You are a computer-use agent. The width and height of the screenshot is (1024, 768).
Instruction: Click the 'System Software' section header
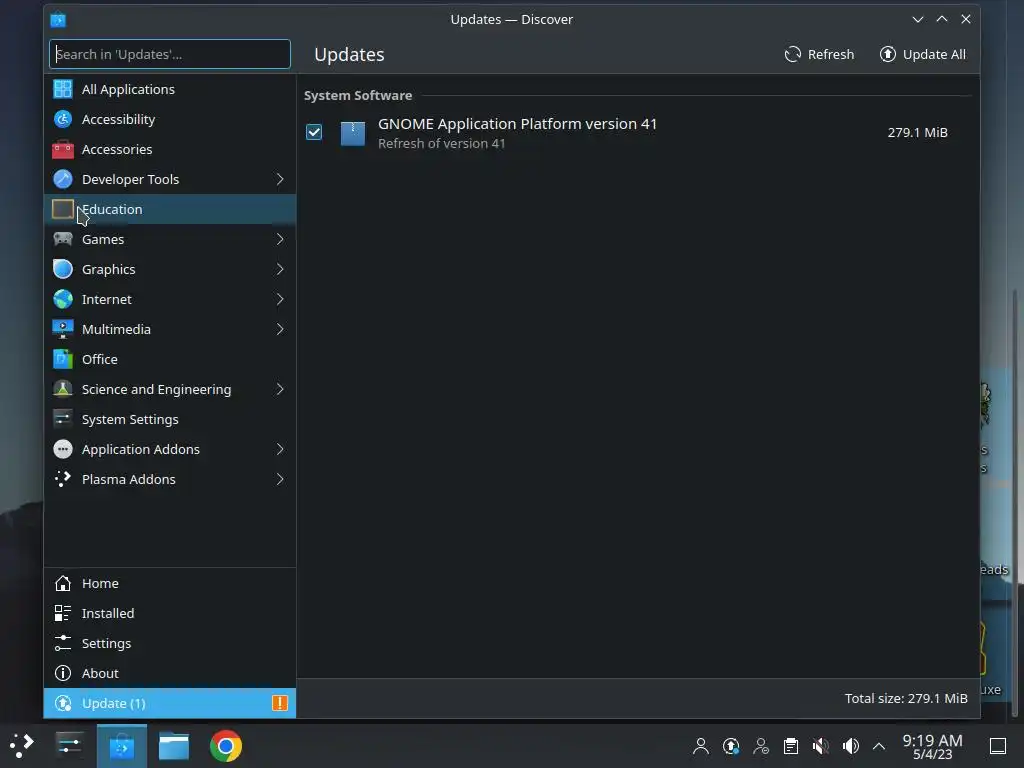358,95
